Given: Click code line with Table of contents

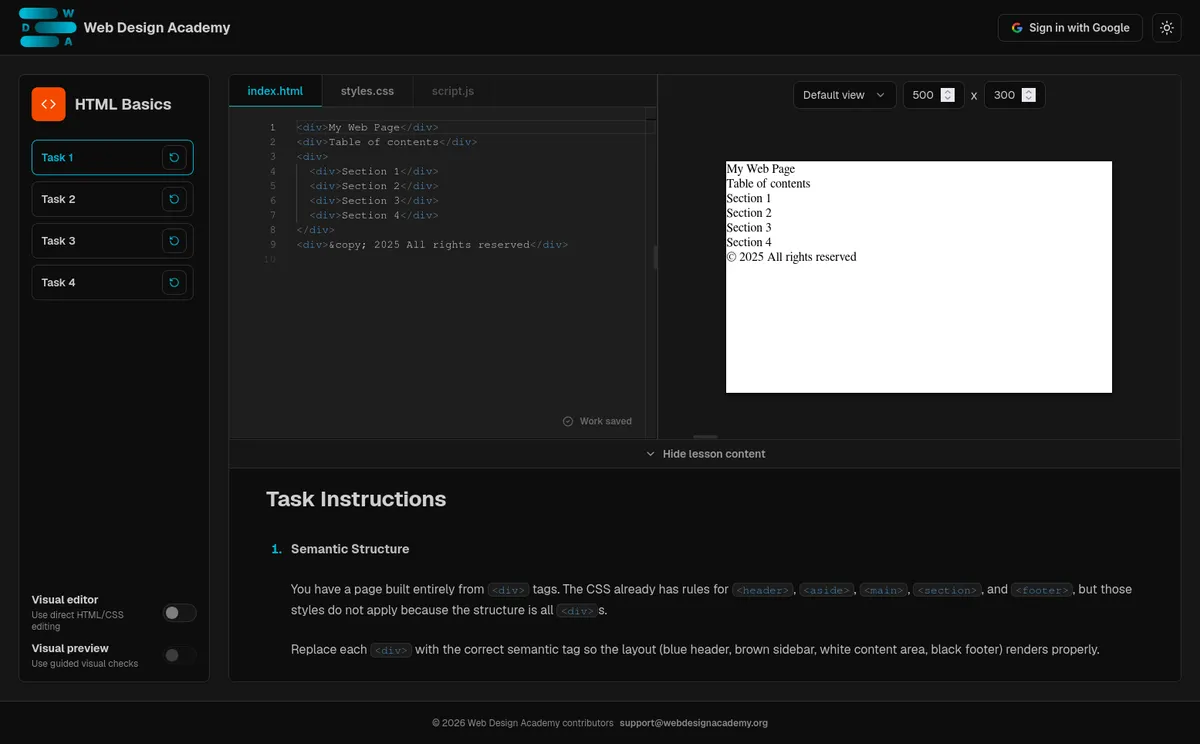Looking at the screenshot, I should pos(386,142).
